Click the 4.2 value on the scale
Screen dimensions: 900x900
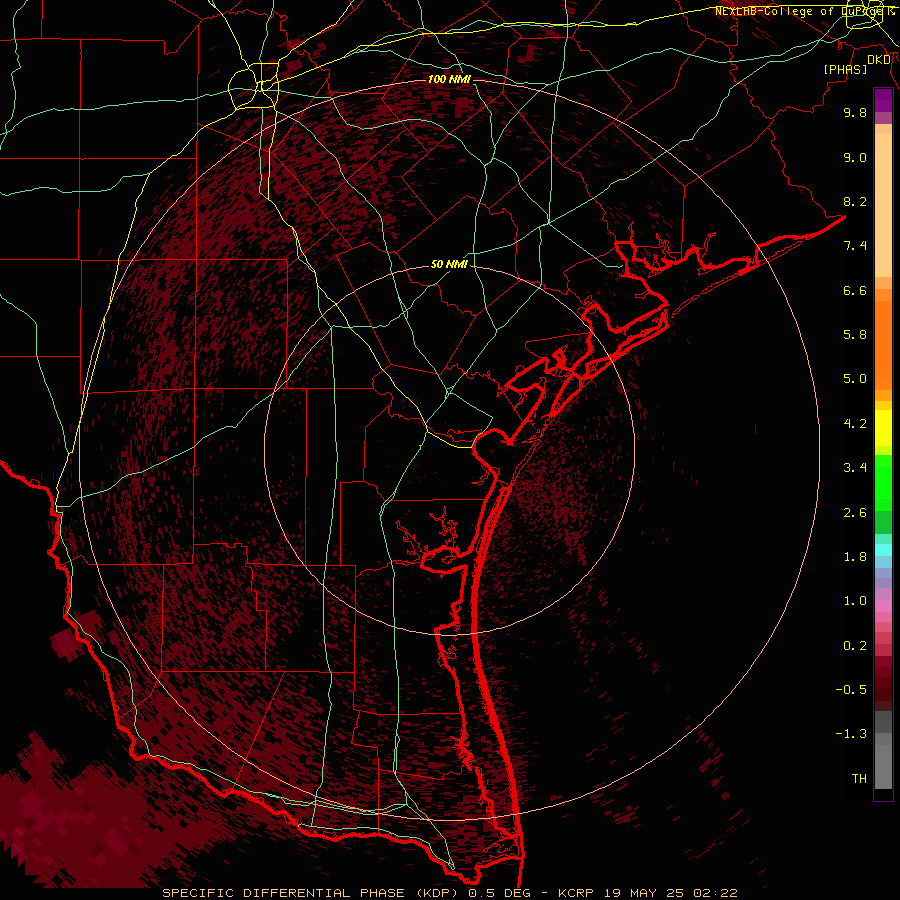[x=855, y=424]
